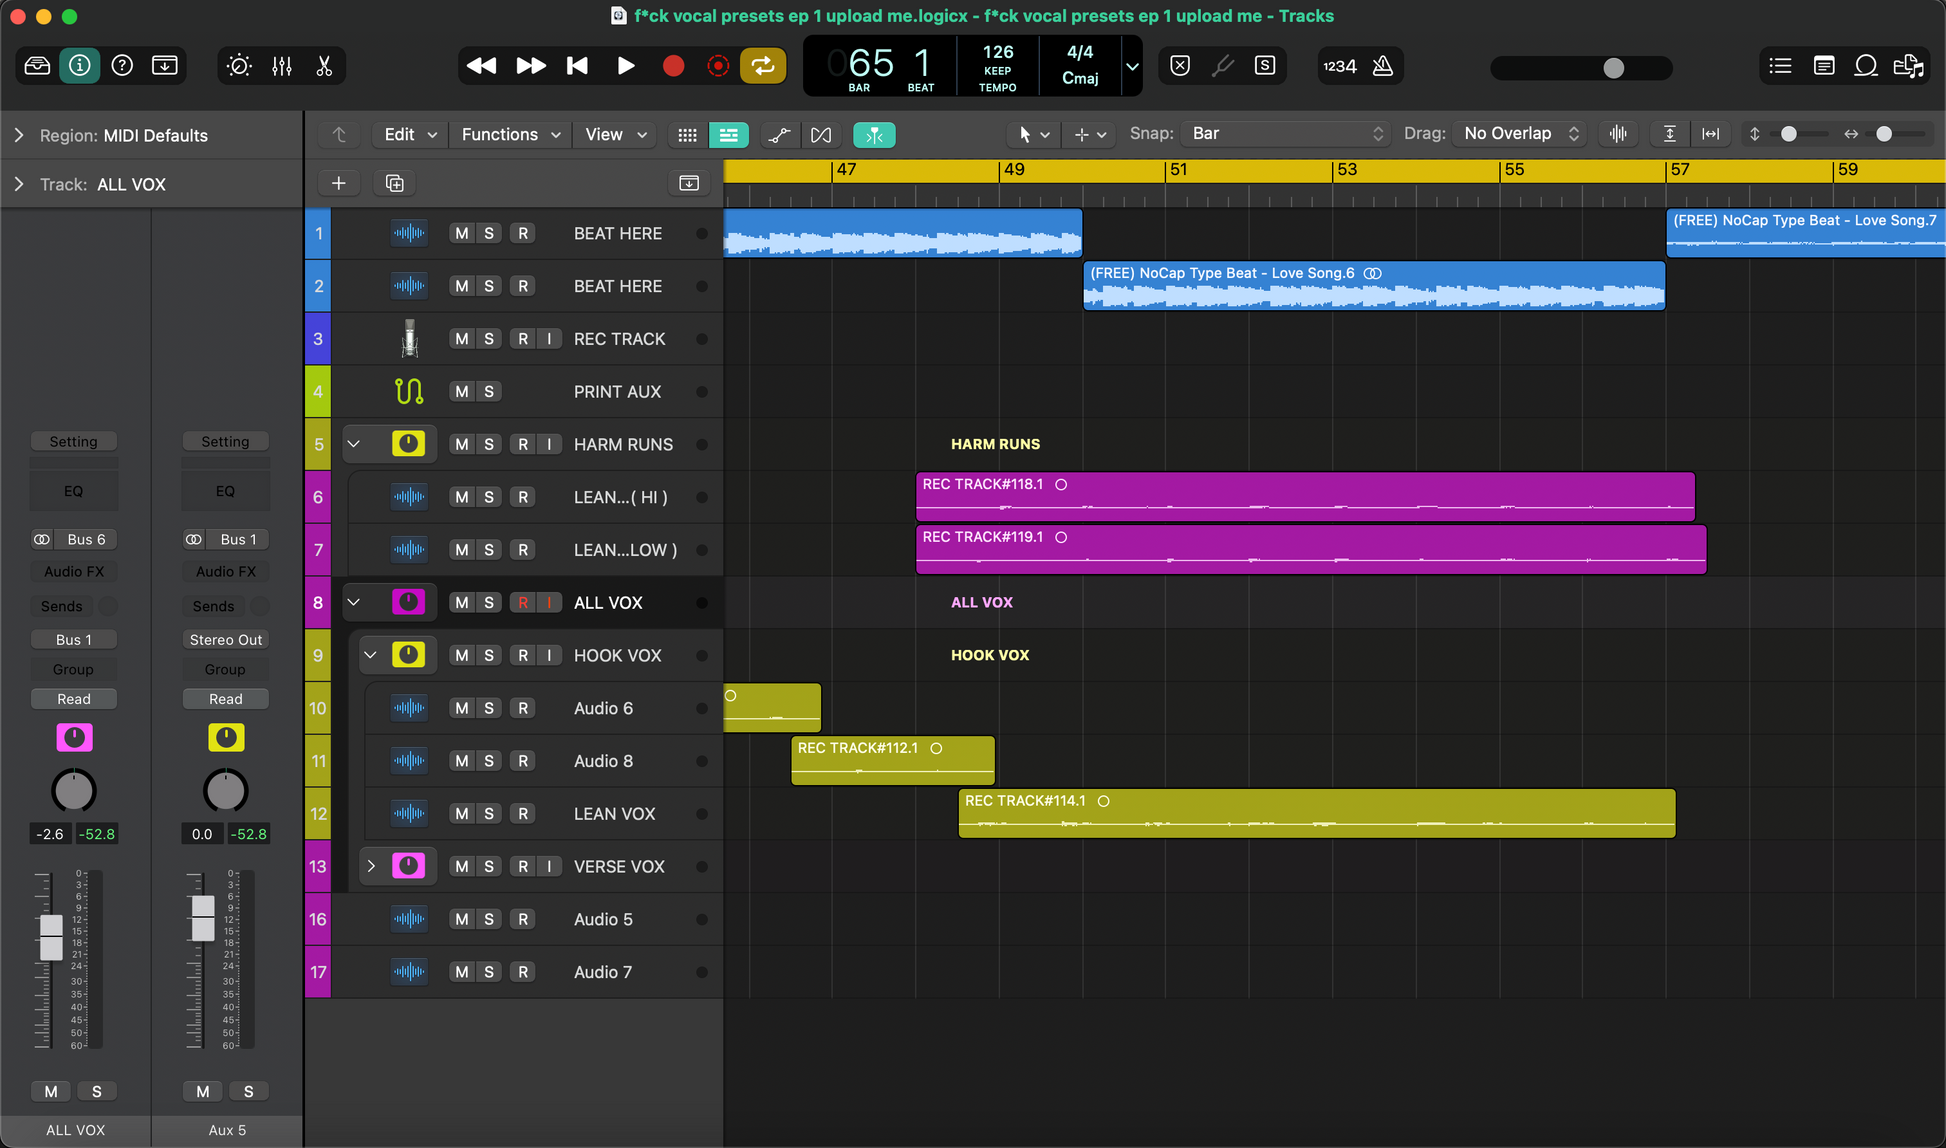Open the View menu
The width and height of the screenshot is (1946, 1148).
tap(615, 134)
